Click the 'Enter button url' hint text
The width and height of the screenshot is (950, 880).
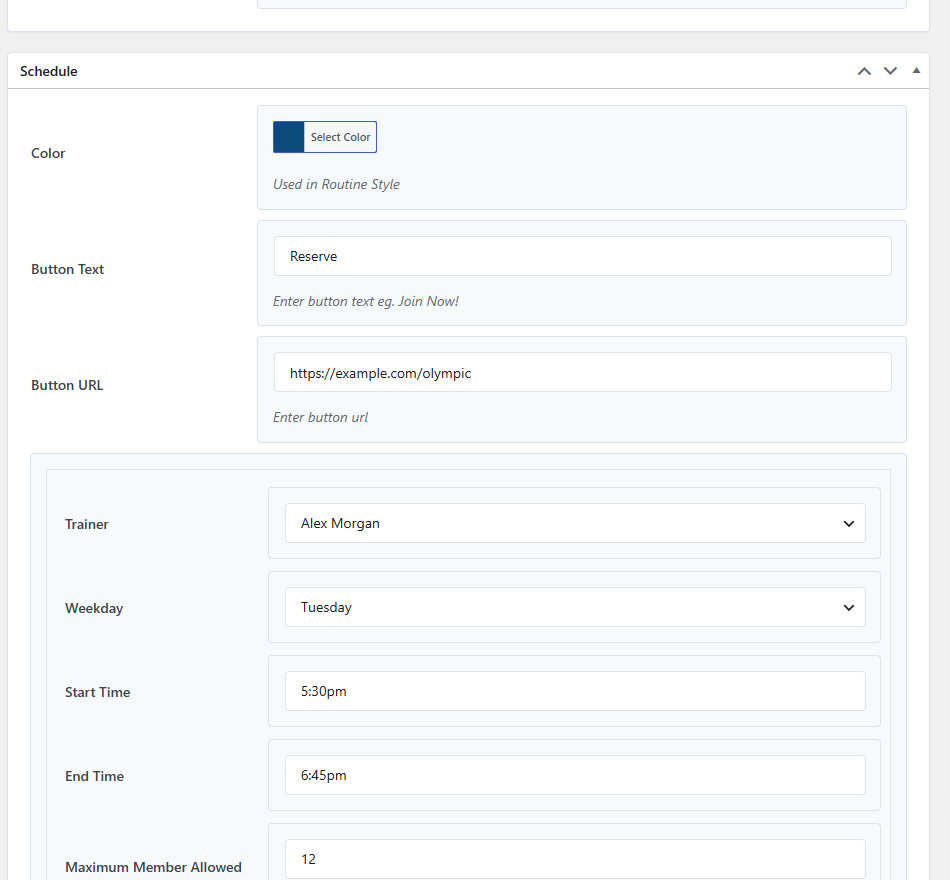pos(321,418)
